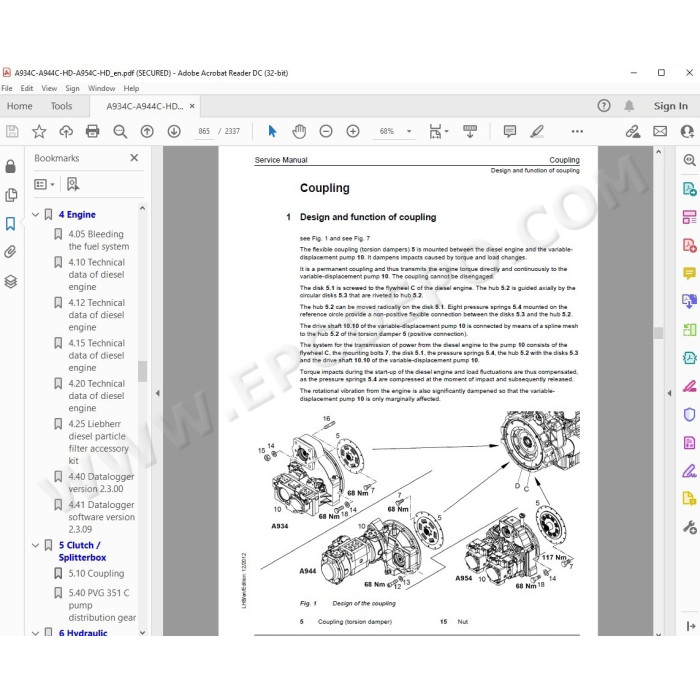Open the Window menu

[101, 88]
